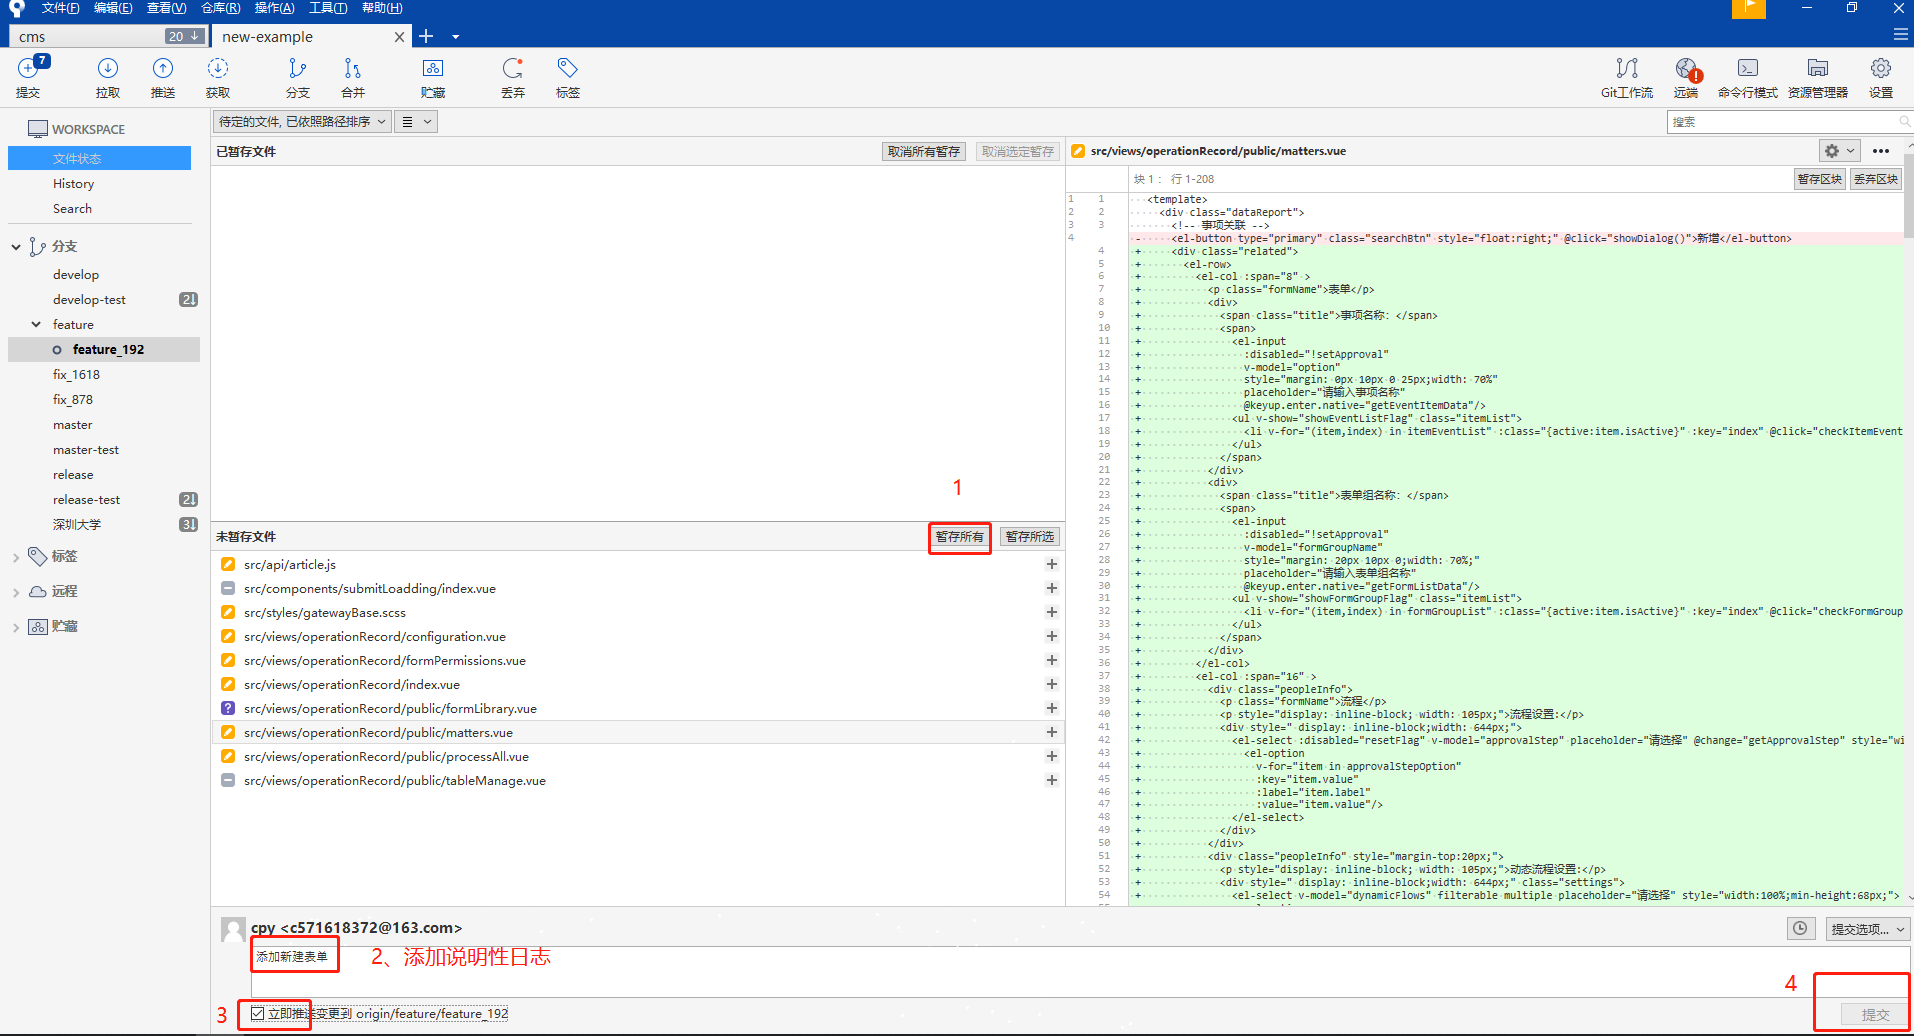Click the 暂存所有 (Stage All) button
This screenshot has width=1914, height=1036.
click(x=959, y=537)
